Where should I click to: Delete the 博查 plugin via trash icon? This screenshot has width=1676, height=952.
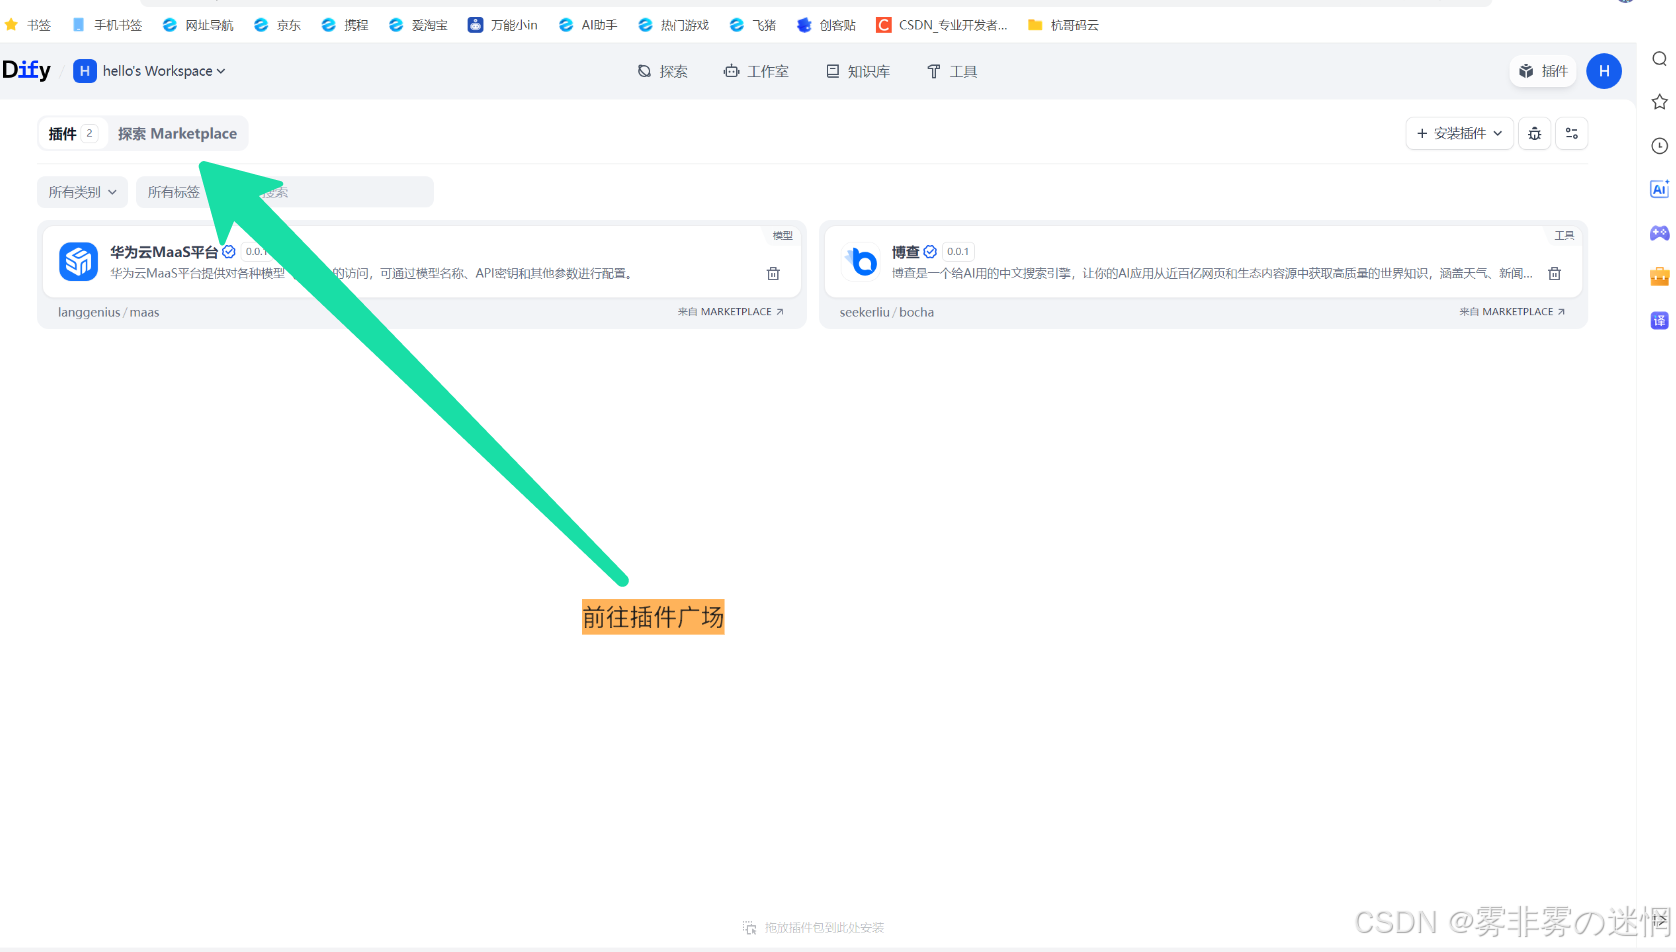point(1555,273)
